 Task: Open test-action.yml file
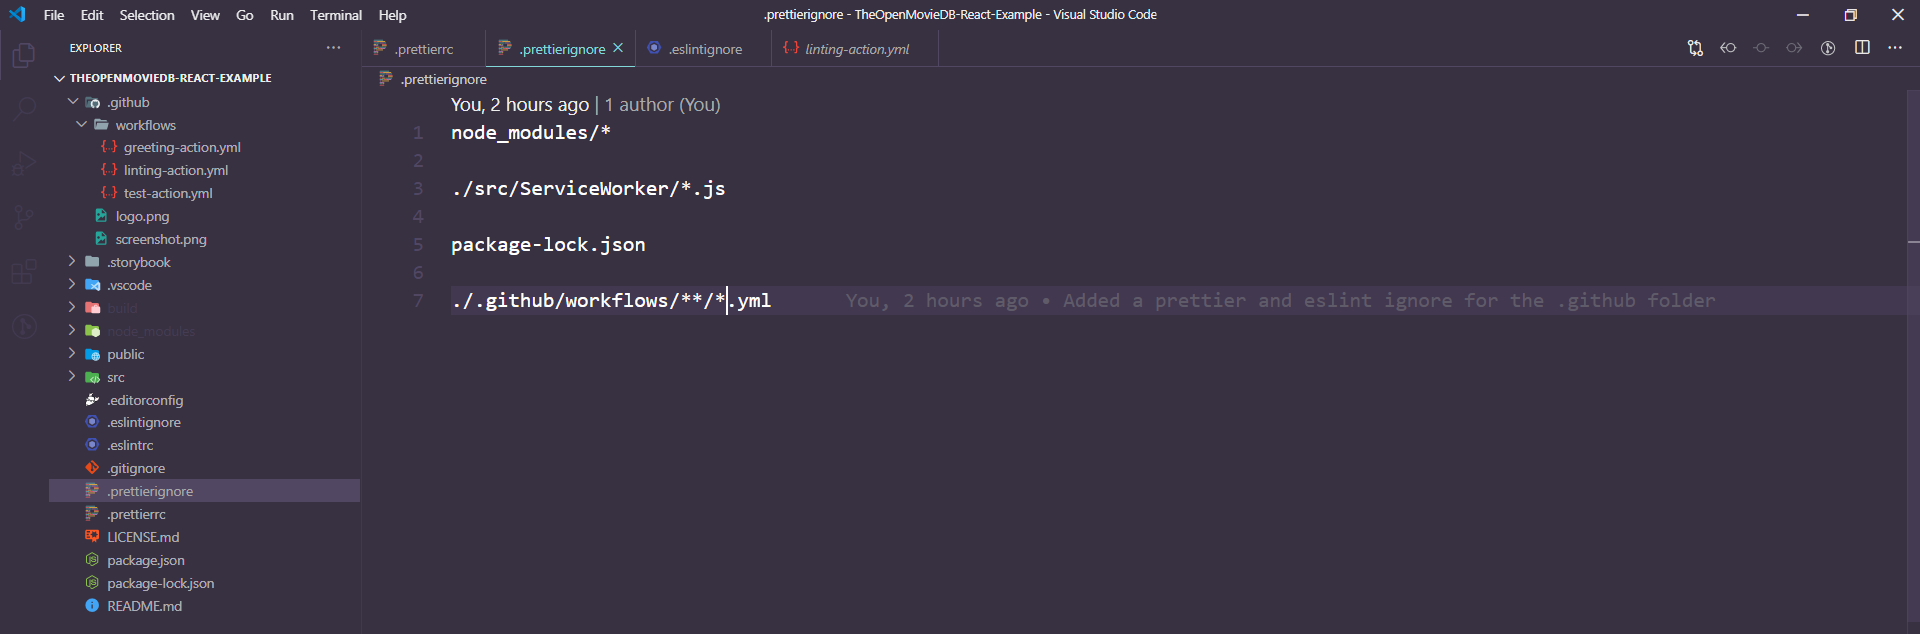tap(204, 193)
